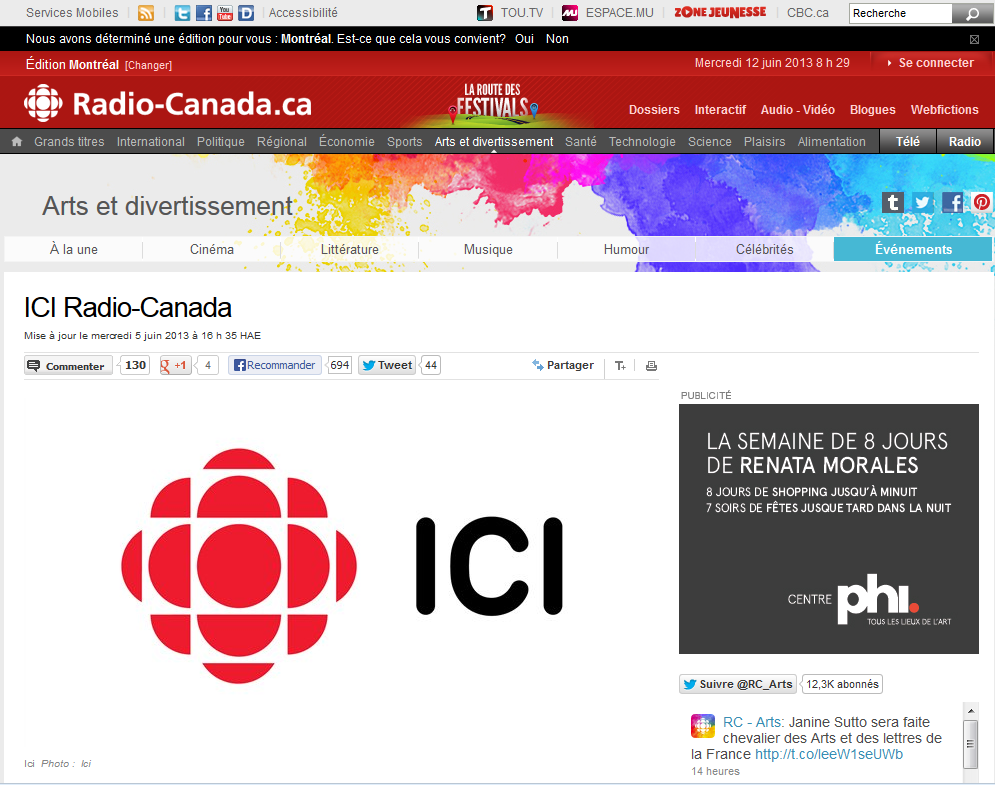The width and height of the screenshot is (995, 785).
Task: Click the Facebook Recommander button
Action: click(x=275, y=365)
